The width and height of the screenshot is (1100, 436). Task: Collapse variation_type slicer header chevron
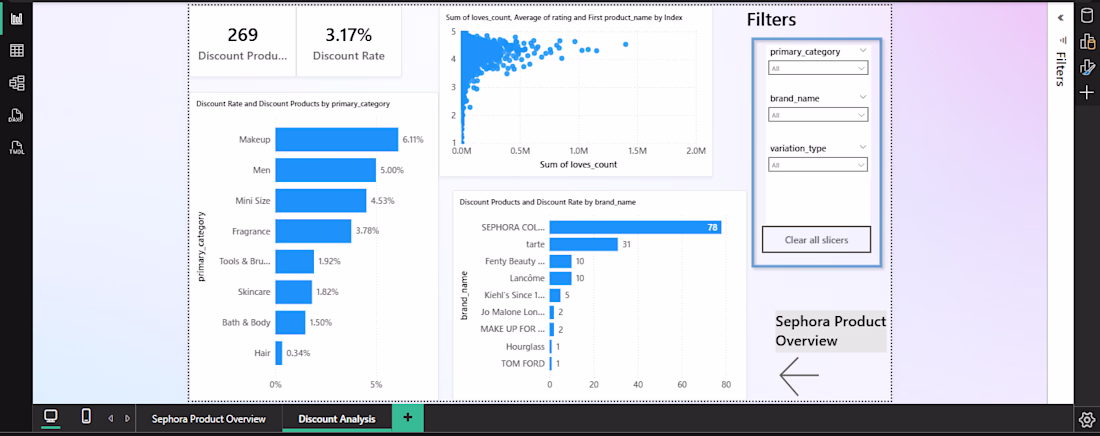point(863,147)
